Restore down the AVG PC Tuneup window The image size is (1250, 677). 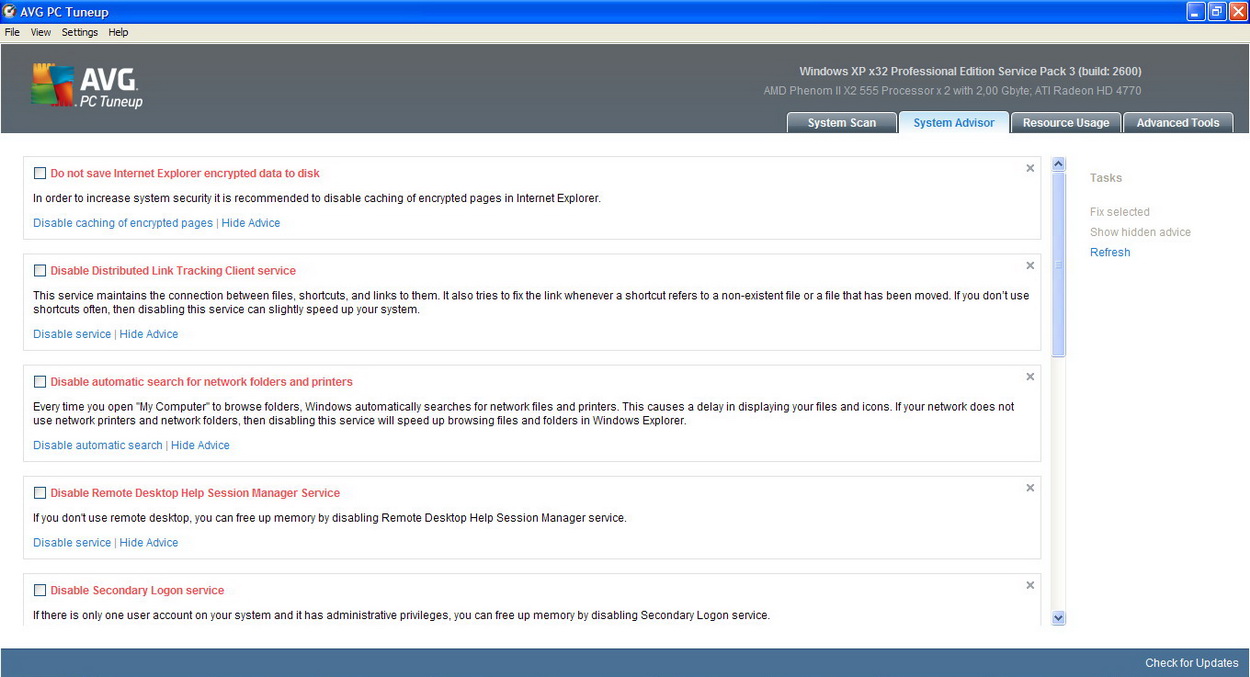click(x=1216, y=11)
